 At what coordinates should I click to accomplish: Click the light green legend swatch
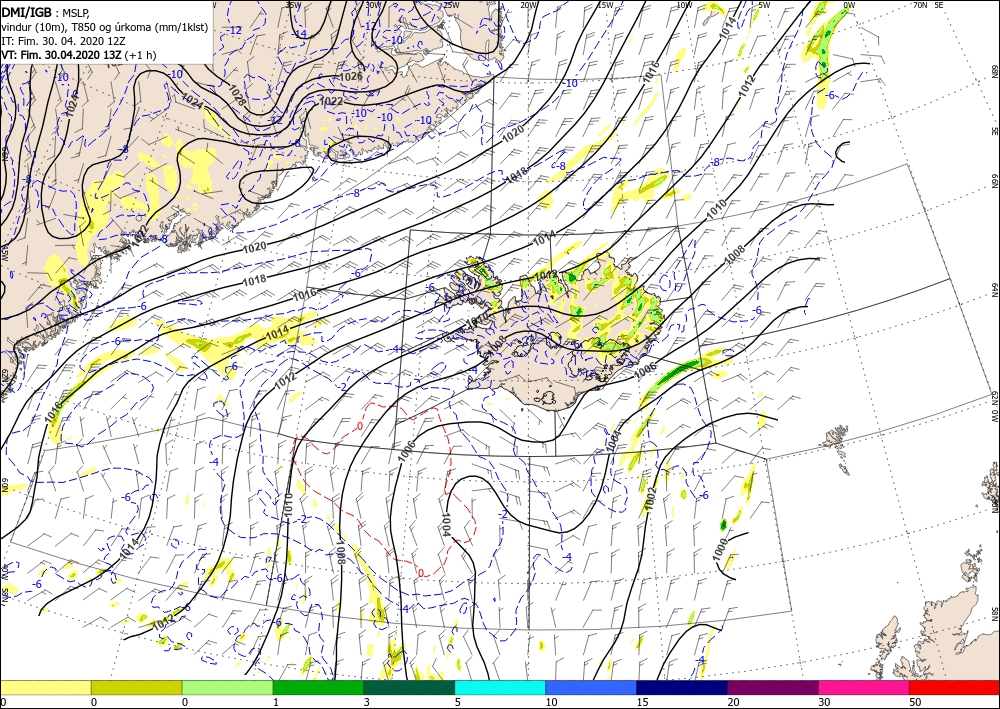227,687
